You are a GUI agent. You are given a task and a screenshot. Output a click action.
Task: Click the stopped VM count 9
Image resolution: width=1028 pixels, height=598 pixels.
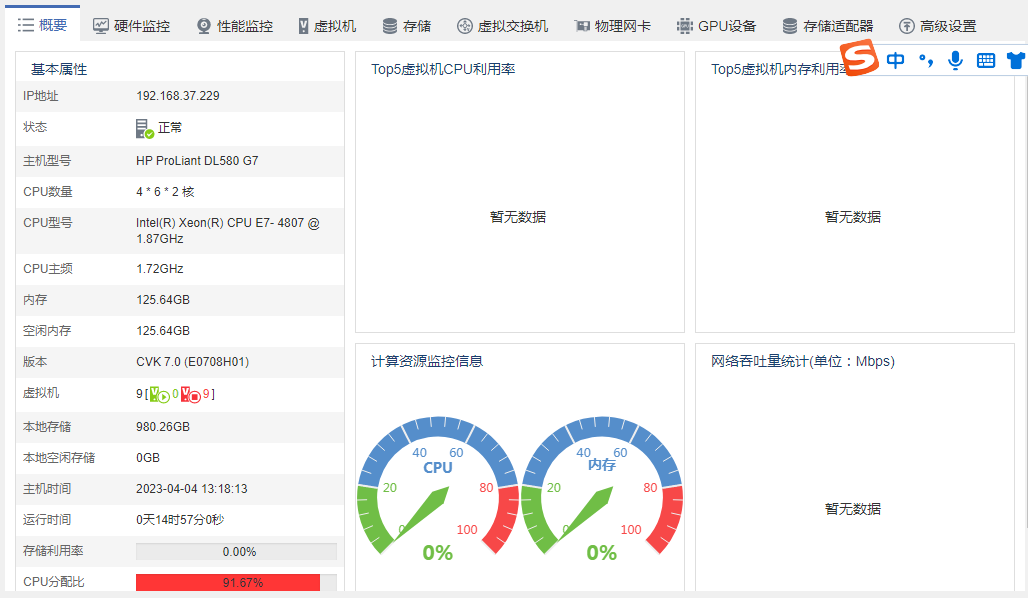[x=206, y=394]
